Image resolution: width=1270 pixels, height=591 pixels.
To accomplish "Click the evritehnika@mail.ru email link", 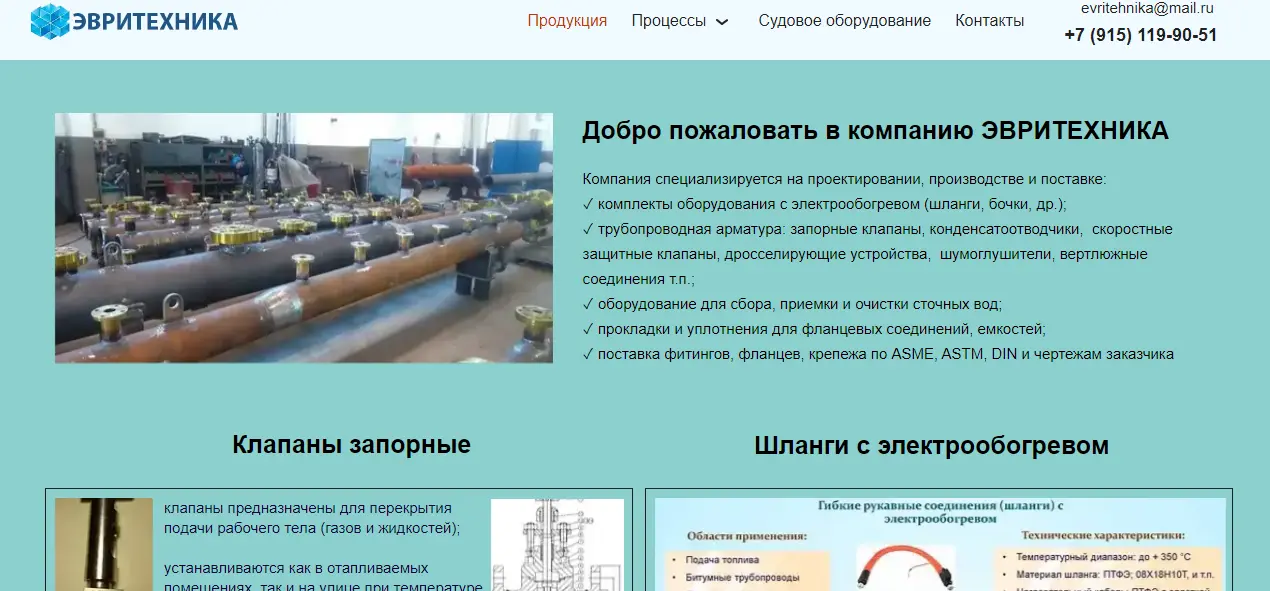I will point(1147,8).
